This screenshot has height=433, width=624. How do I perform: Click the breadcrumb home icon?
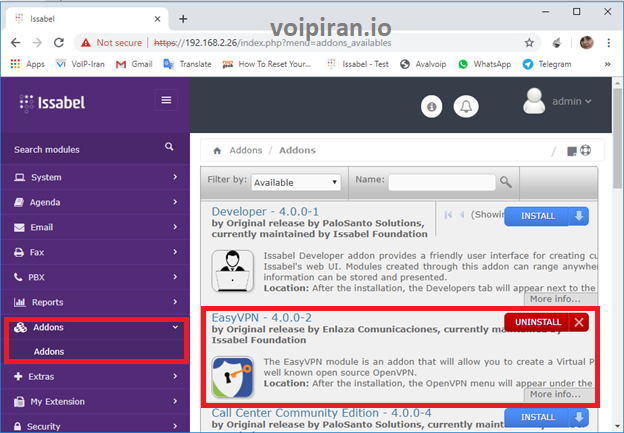[217, 150]
